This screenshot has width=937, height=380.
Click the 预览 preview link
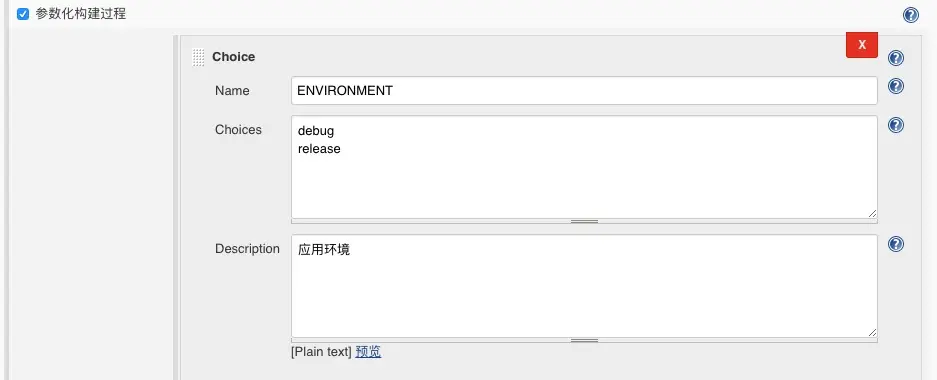point(368,352)
